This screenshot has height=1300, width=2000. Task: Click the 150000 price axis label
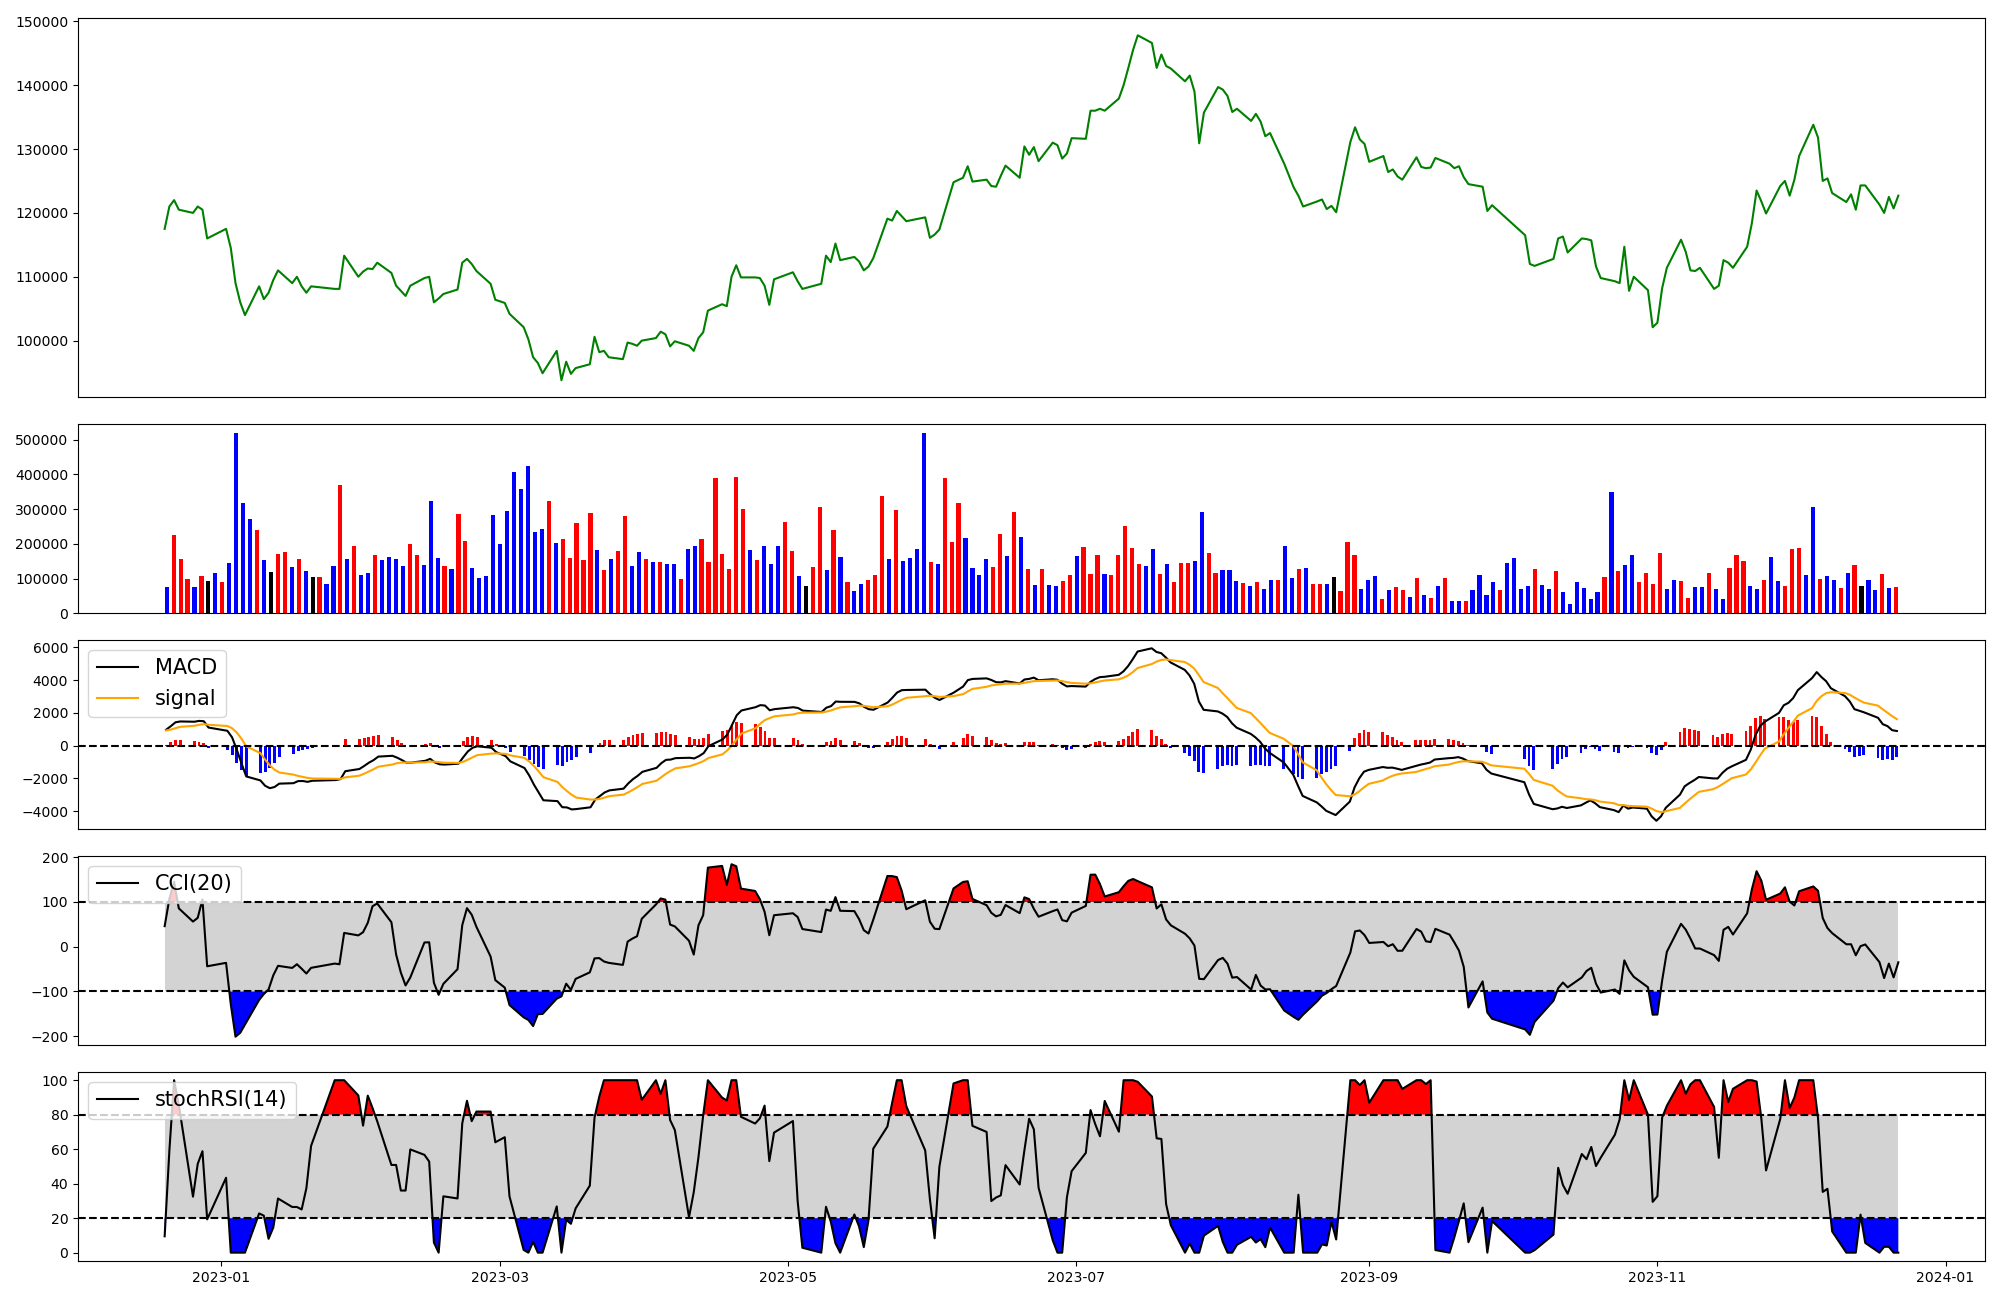click(43, 22)
